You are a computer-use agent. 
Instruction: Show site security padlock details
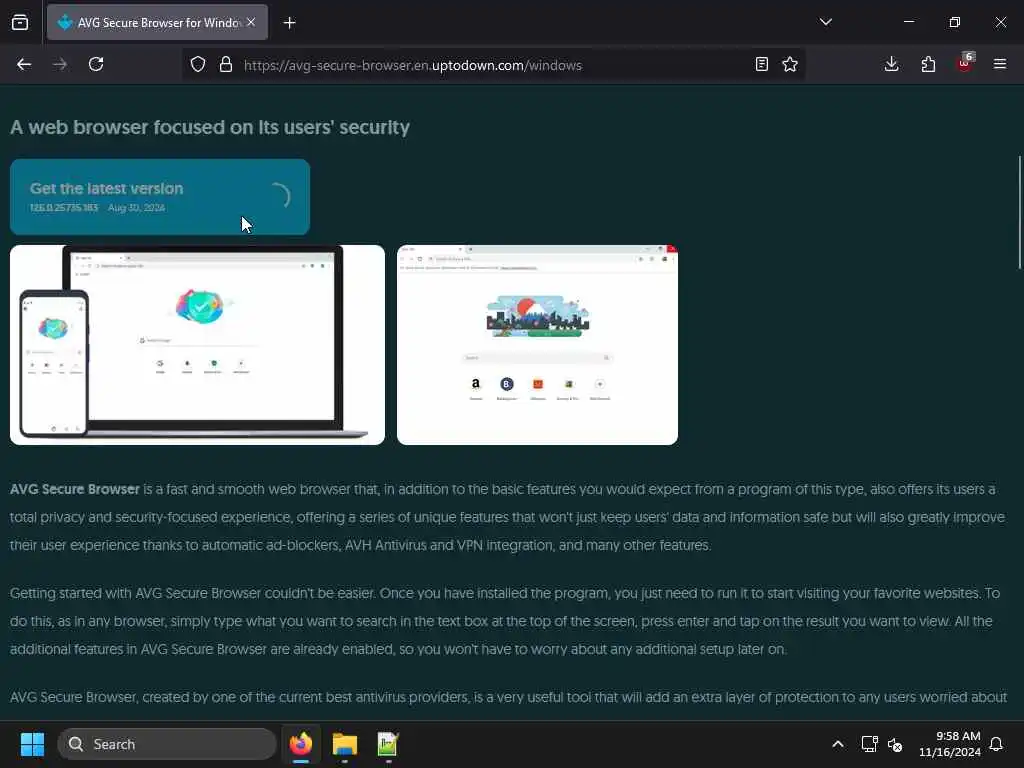(226, 64)
